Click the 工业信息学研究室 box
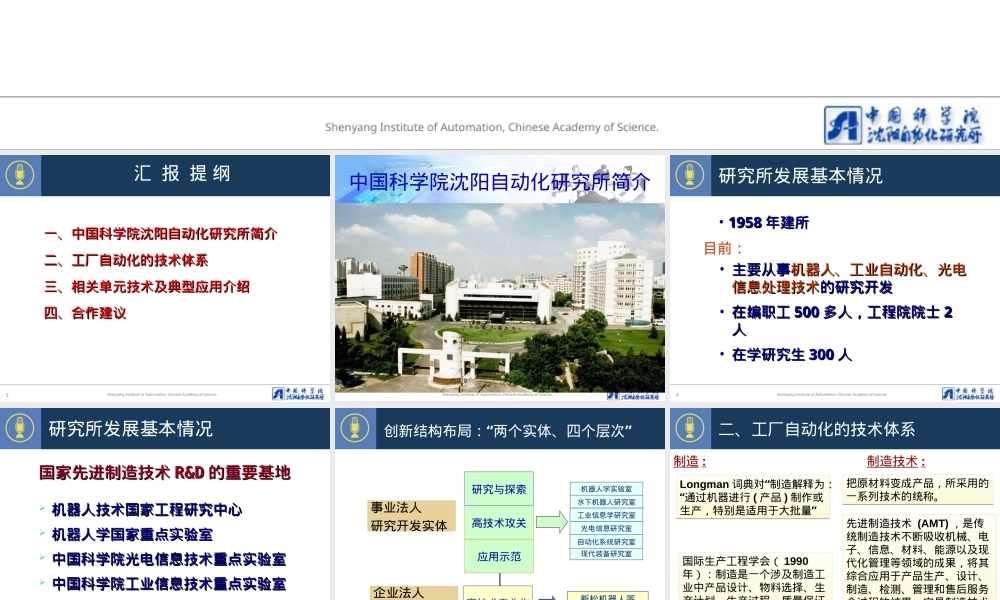The width and height of the screenshot is (1000, 600). (x=607, y=515)
